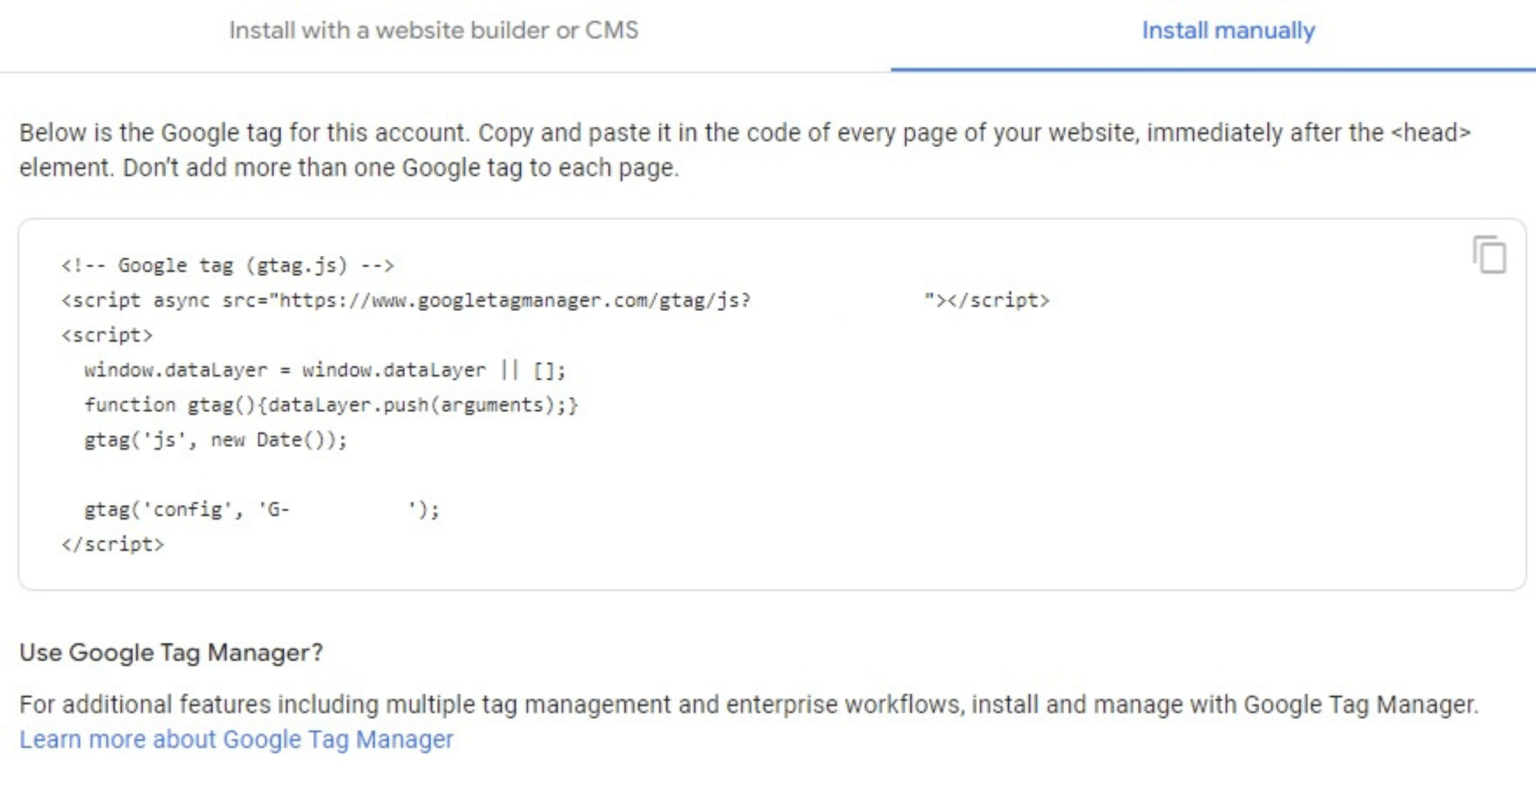Follow the Learn more about Google Tag Manager link

coord(236,739)
